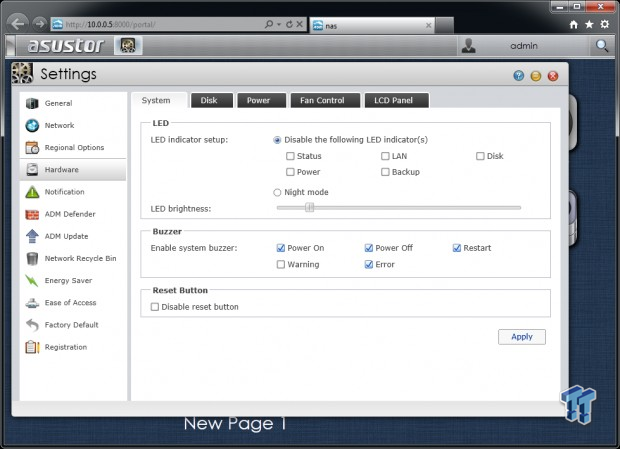620x449 pixels.
Task: Check the Backup LED checkbox
Action: (385, 172)
